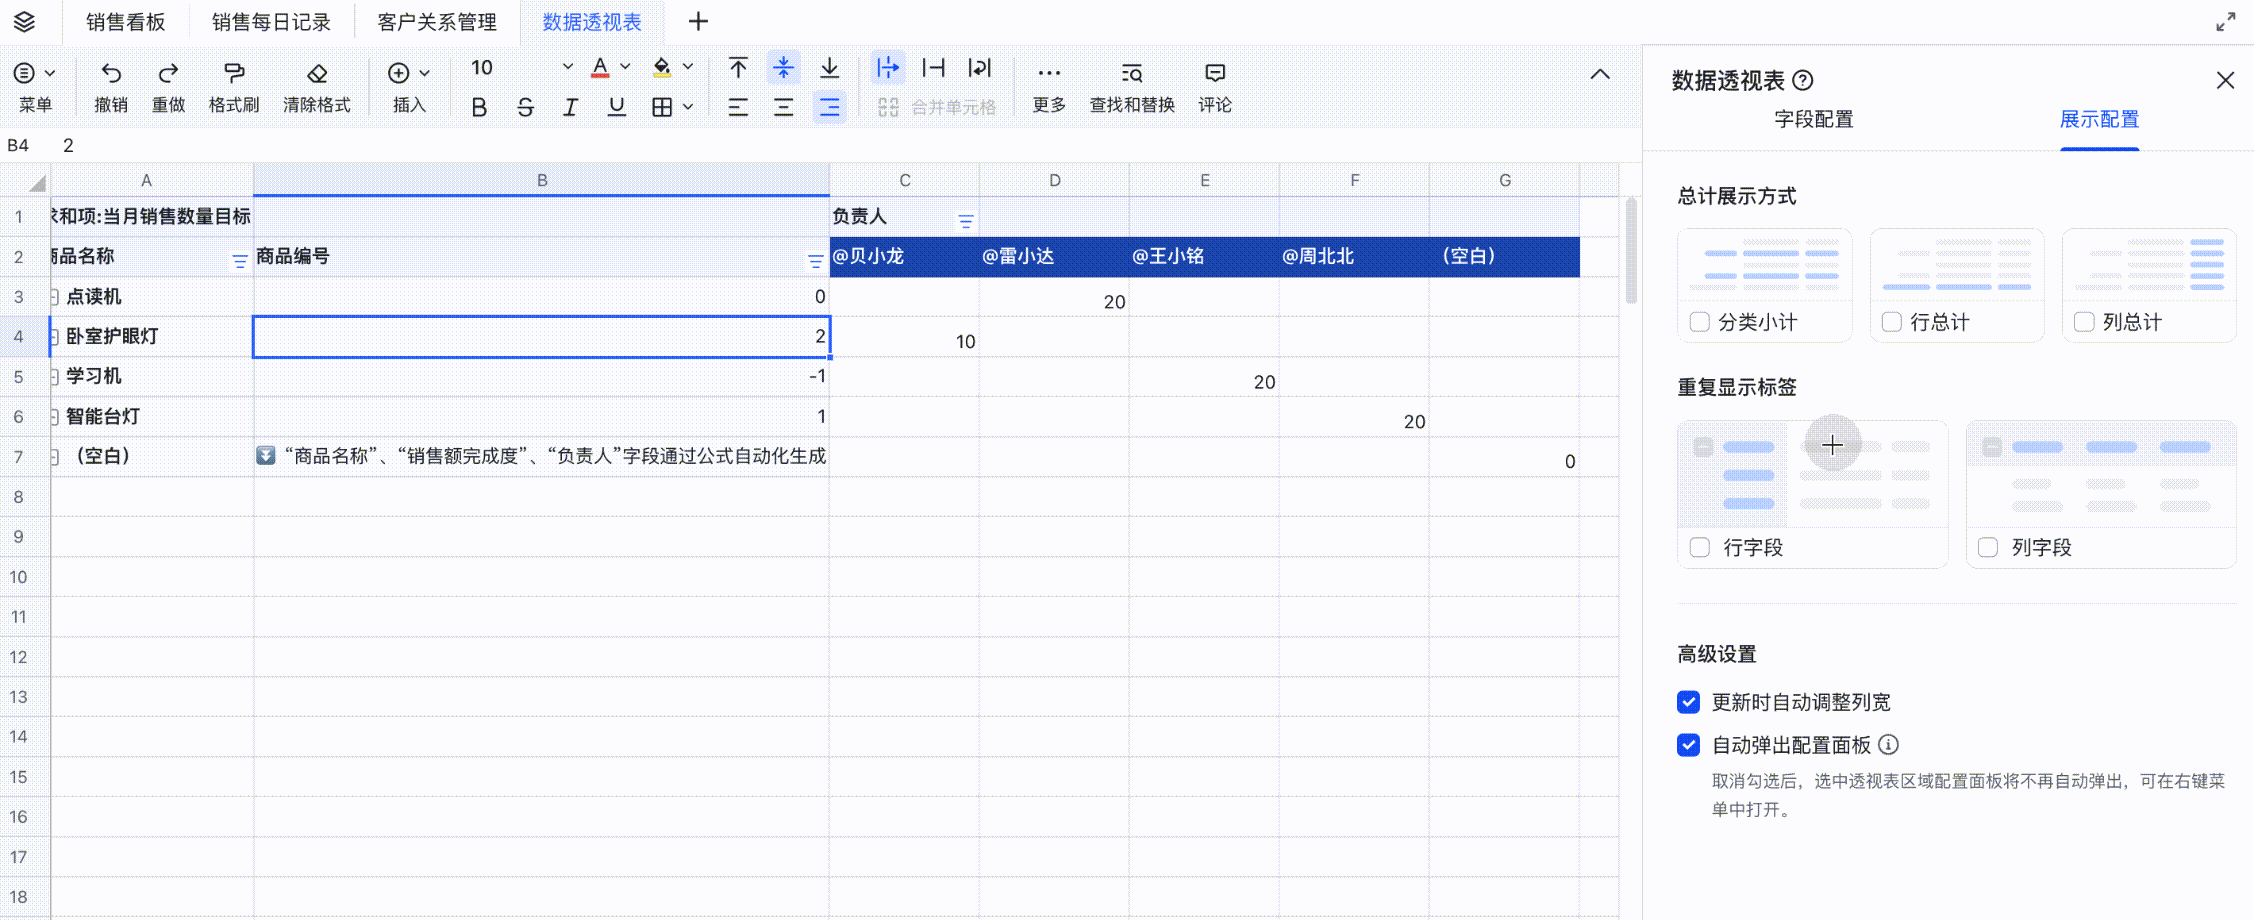Click the insert (插入) plus icon
This screenshot has height=920, width=2254.
398,73
